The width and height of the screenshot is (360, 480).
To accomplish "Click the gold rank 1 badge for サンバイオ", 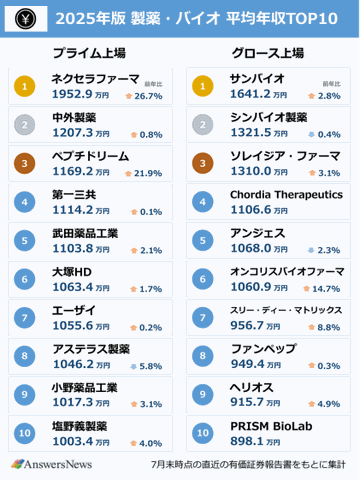I will click(x=203, y=86).
